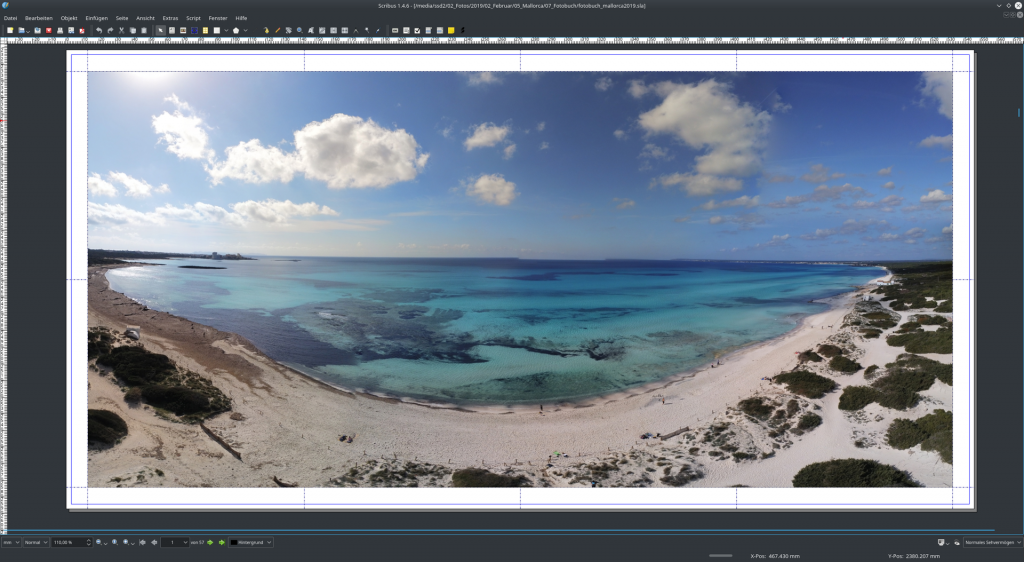Click the Cut scissors icon
This screenshot has width=1024, height=562.
click(122, 31)
